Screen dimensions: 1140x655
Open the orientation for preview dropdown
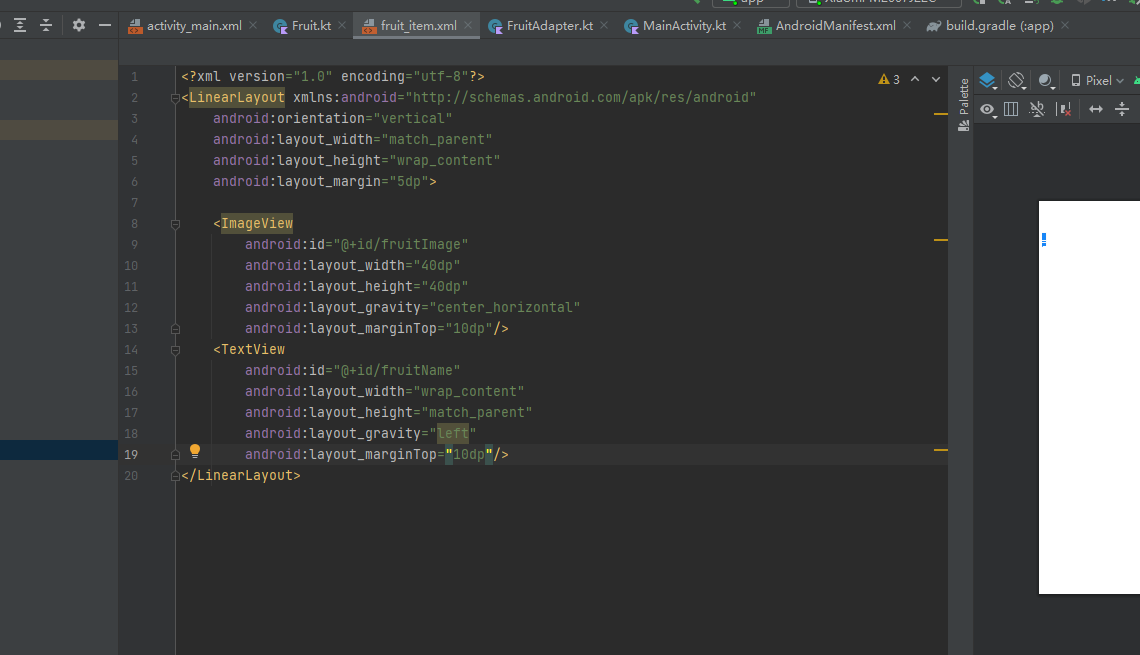[1016, 81]
